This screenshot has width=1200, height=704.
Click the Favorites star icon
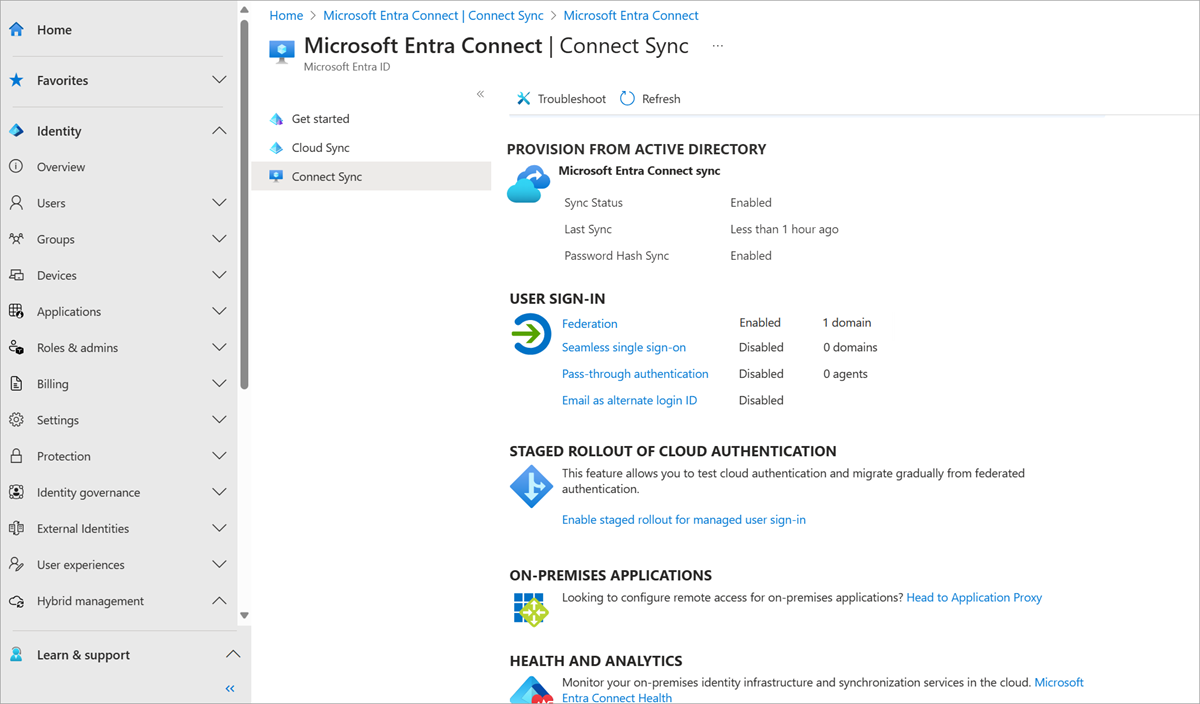coord(16,80)
